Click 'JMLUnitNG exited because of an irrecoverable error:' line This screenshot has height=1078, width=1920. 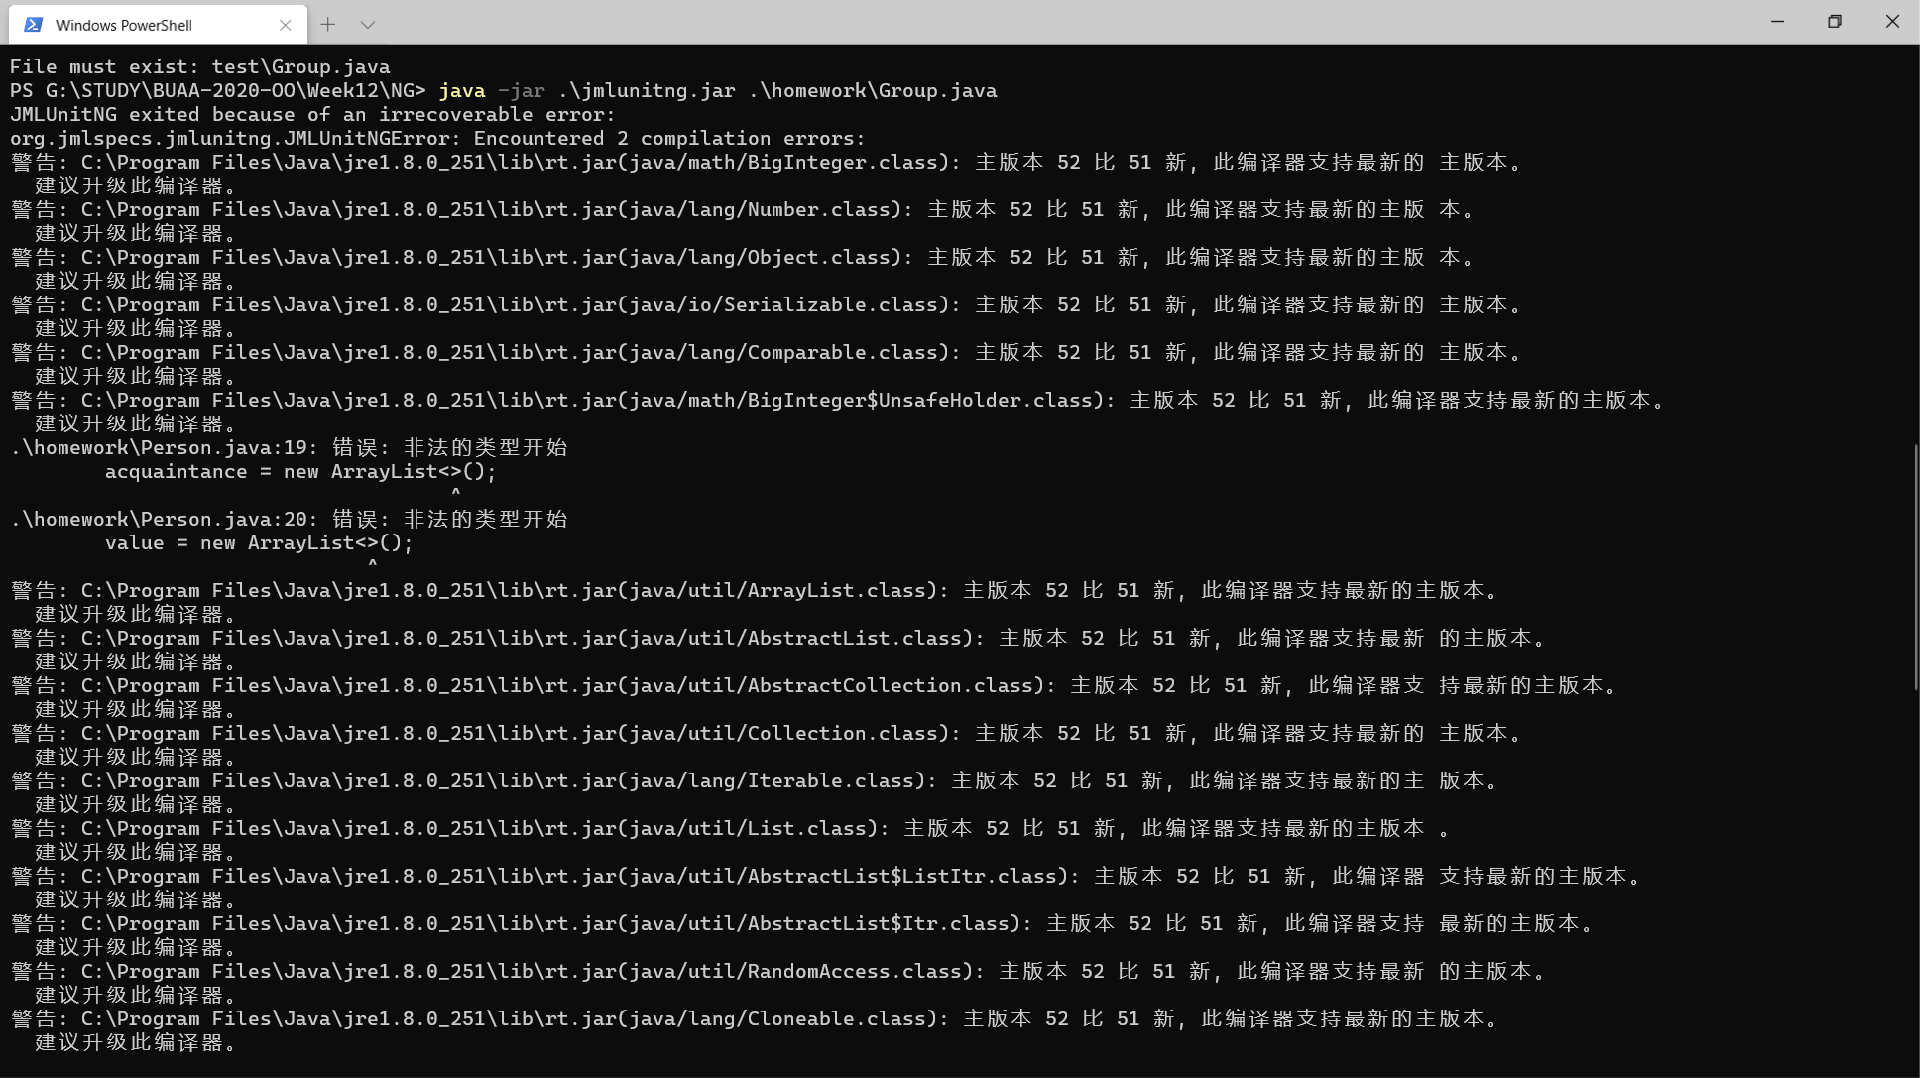313,115
